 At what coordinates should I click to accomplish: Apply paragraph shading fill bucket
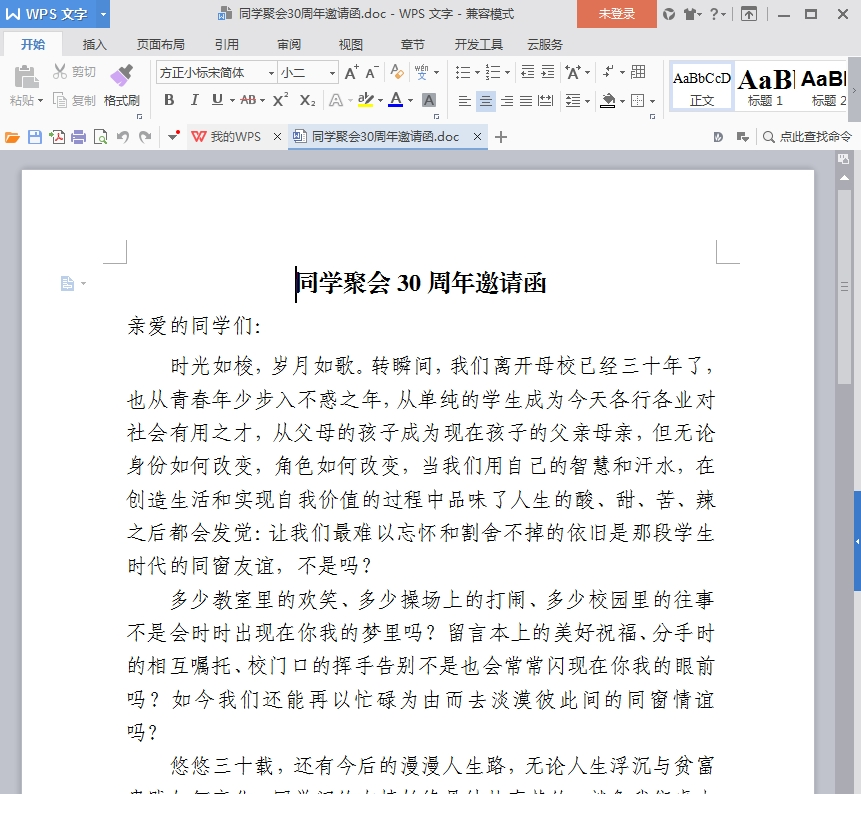pos(608,101)
